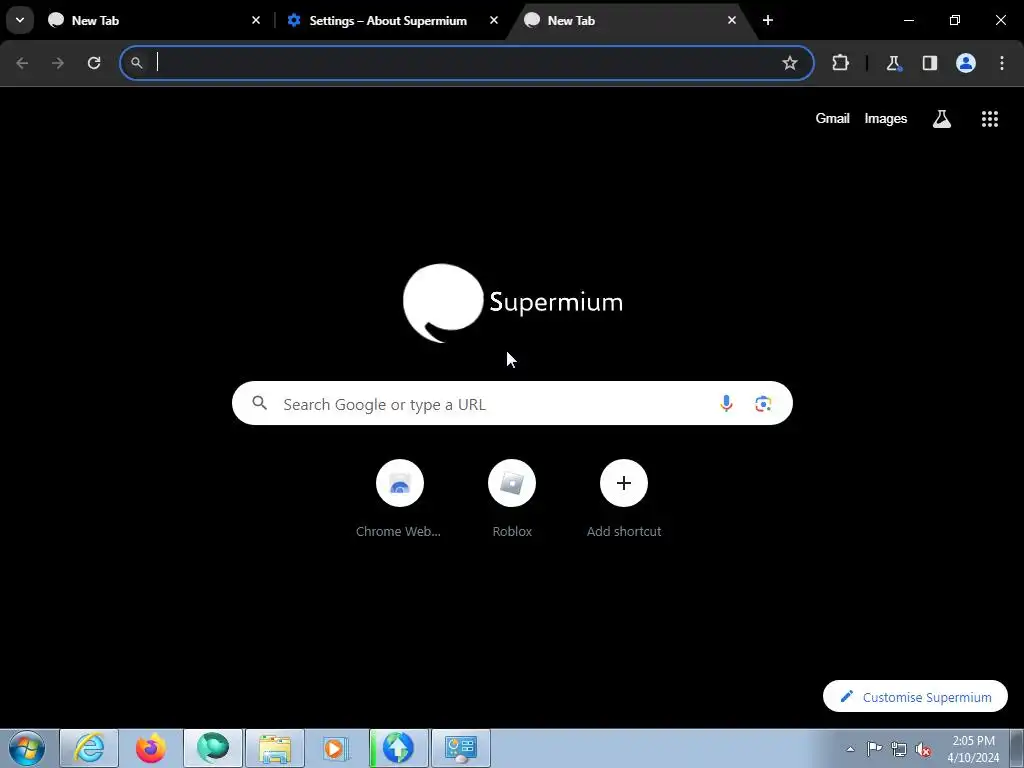Image resolution: width=1024 pixels, height=768 pixels.
Task: Open the profile avatar menu
Action: tap(966, 63)
